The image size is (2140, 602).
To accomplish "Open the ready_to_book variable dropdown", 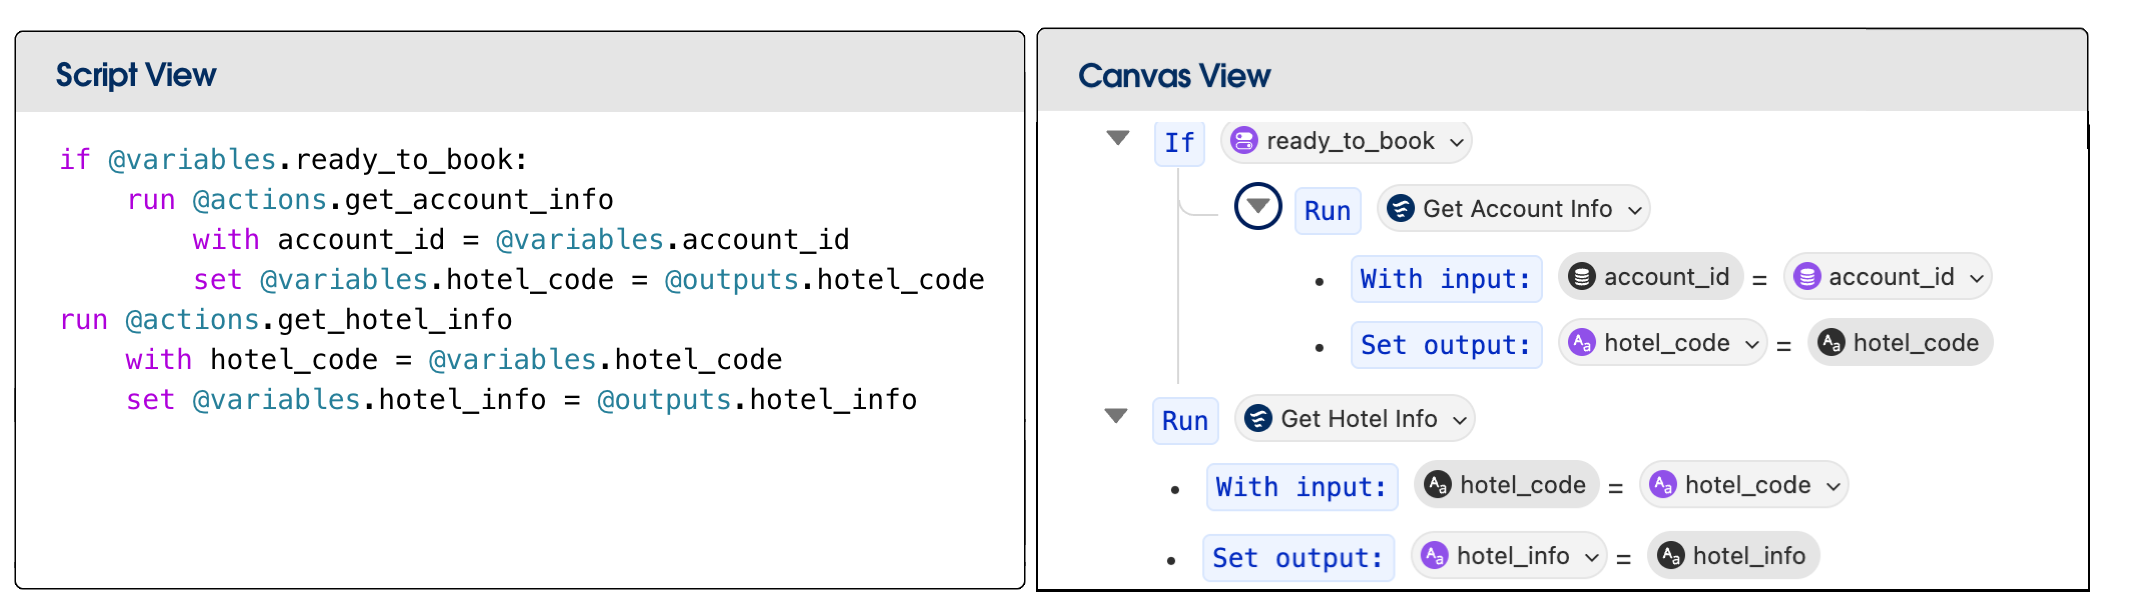I will point(1457,142).
